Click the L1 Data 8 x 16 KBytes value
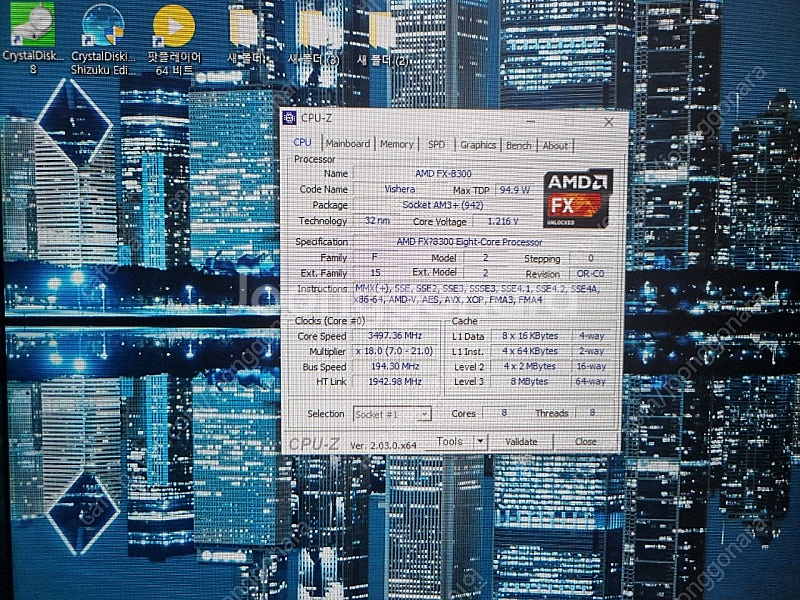This screenshot has width=800, height=600. click(x=530, y=336)
